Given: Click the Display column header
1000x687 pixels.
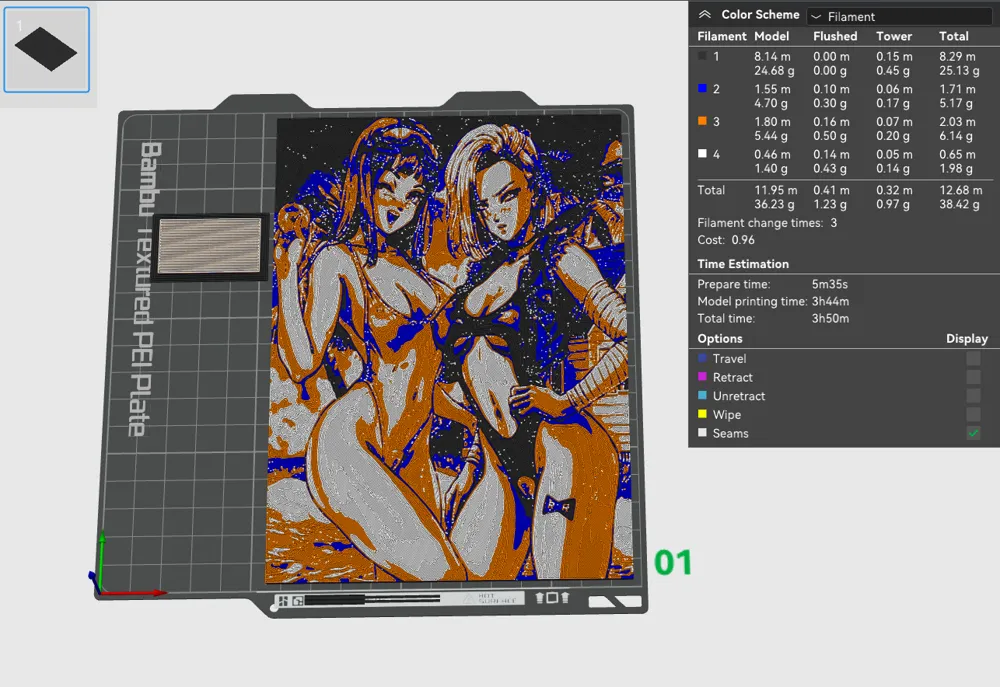Looking at the screenshot, I should (x=965, y=339).
